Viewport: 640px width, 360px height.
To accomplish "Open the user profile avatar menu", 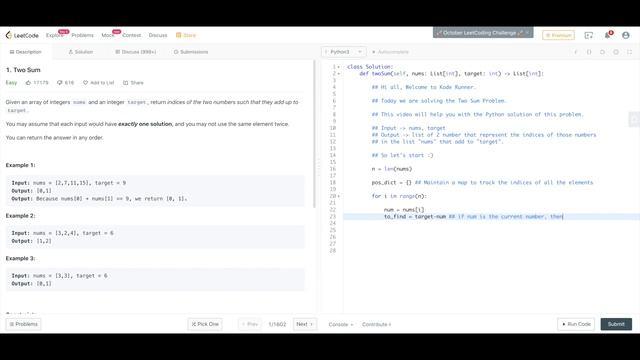I will (626, 36).
